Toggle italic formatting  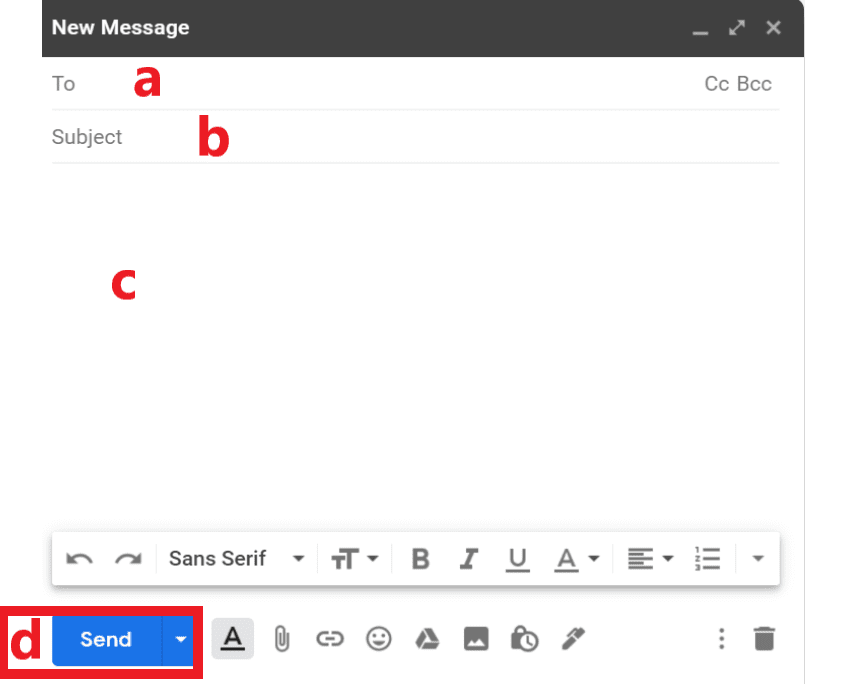[x=468, y=559]
